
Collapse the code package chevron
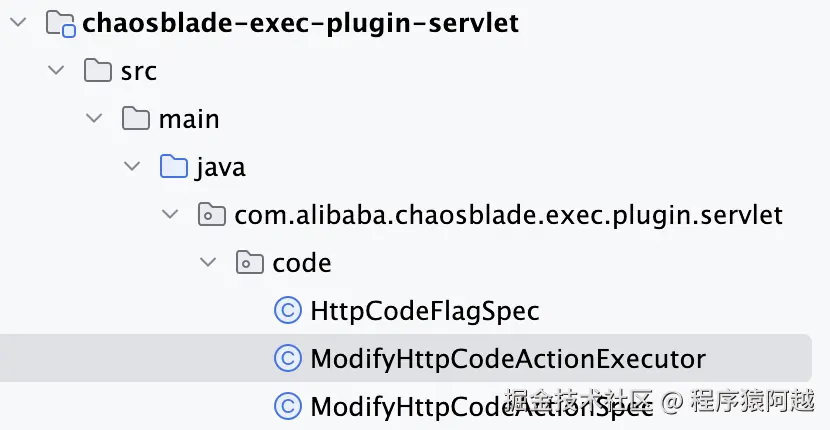(208, 263)
